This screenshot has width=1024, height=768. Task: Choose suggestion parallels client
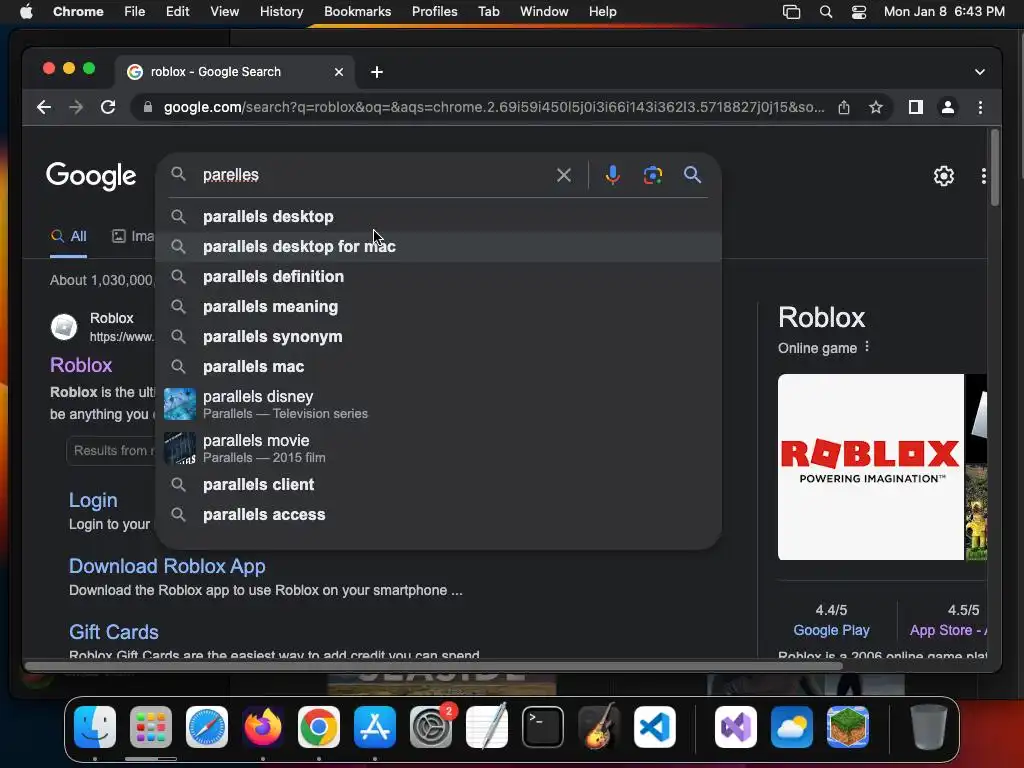tap(438, 485)
